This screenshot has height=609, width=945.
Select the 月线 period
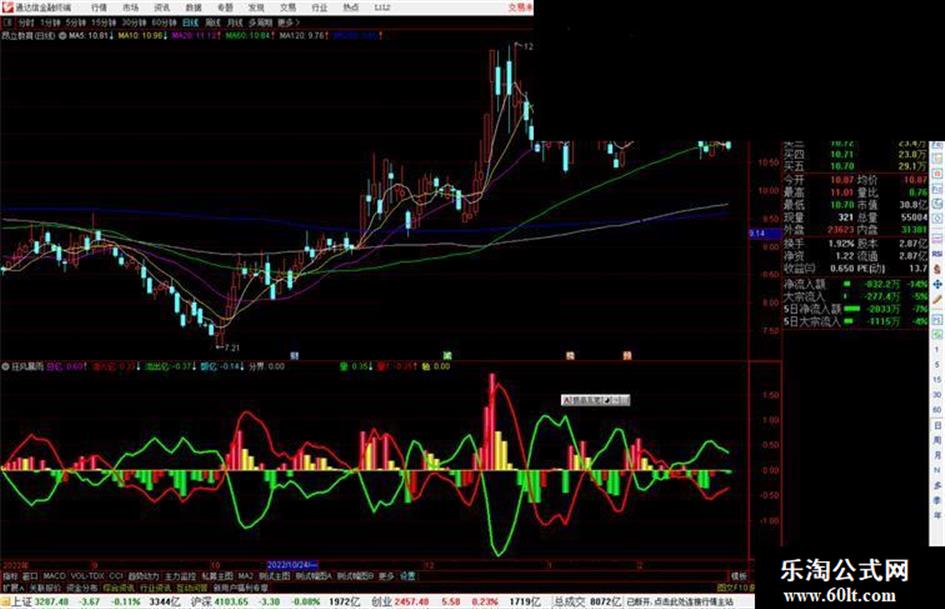234,22
